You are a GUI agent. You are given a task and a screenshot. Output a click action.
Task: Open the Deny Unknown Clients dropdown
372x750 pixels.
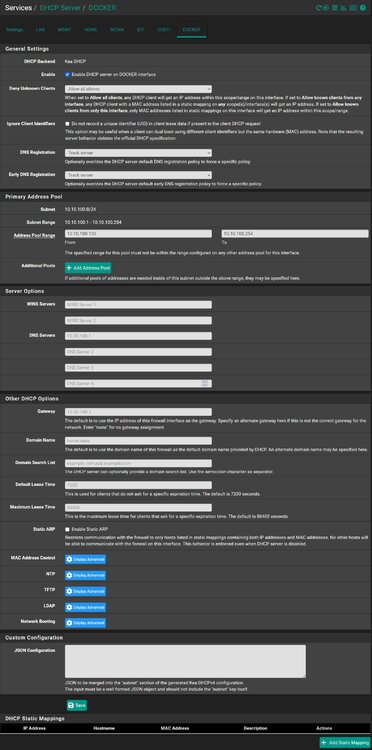[x=138, y=89]
